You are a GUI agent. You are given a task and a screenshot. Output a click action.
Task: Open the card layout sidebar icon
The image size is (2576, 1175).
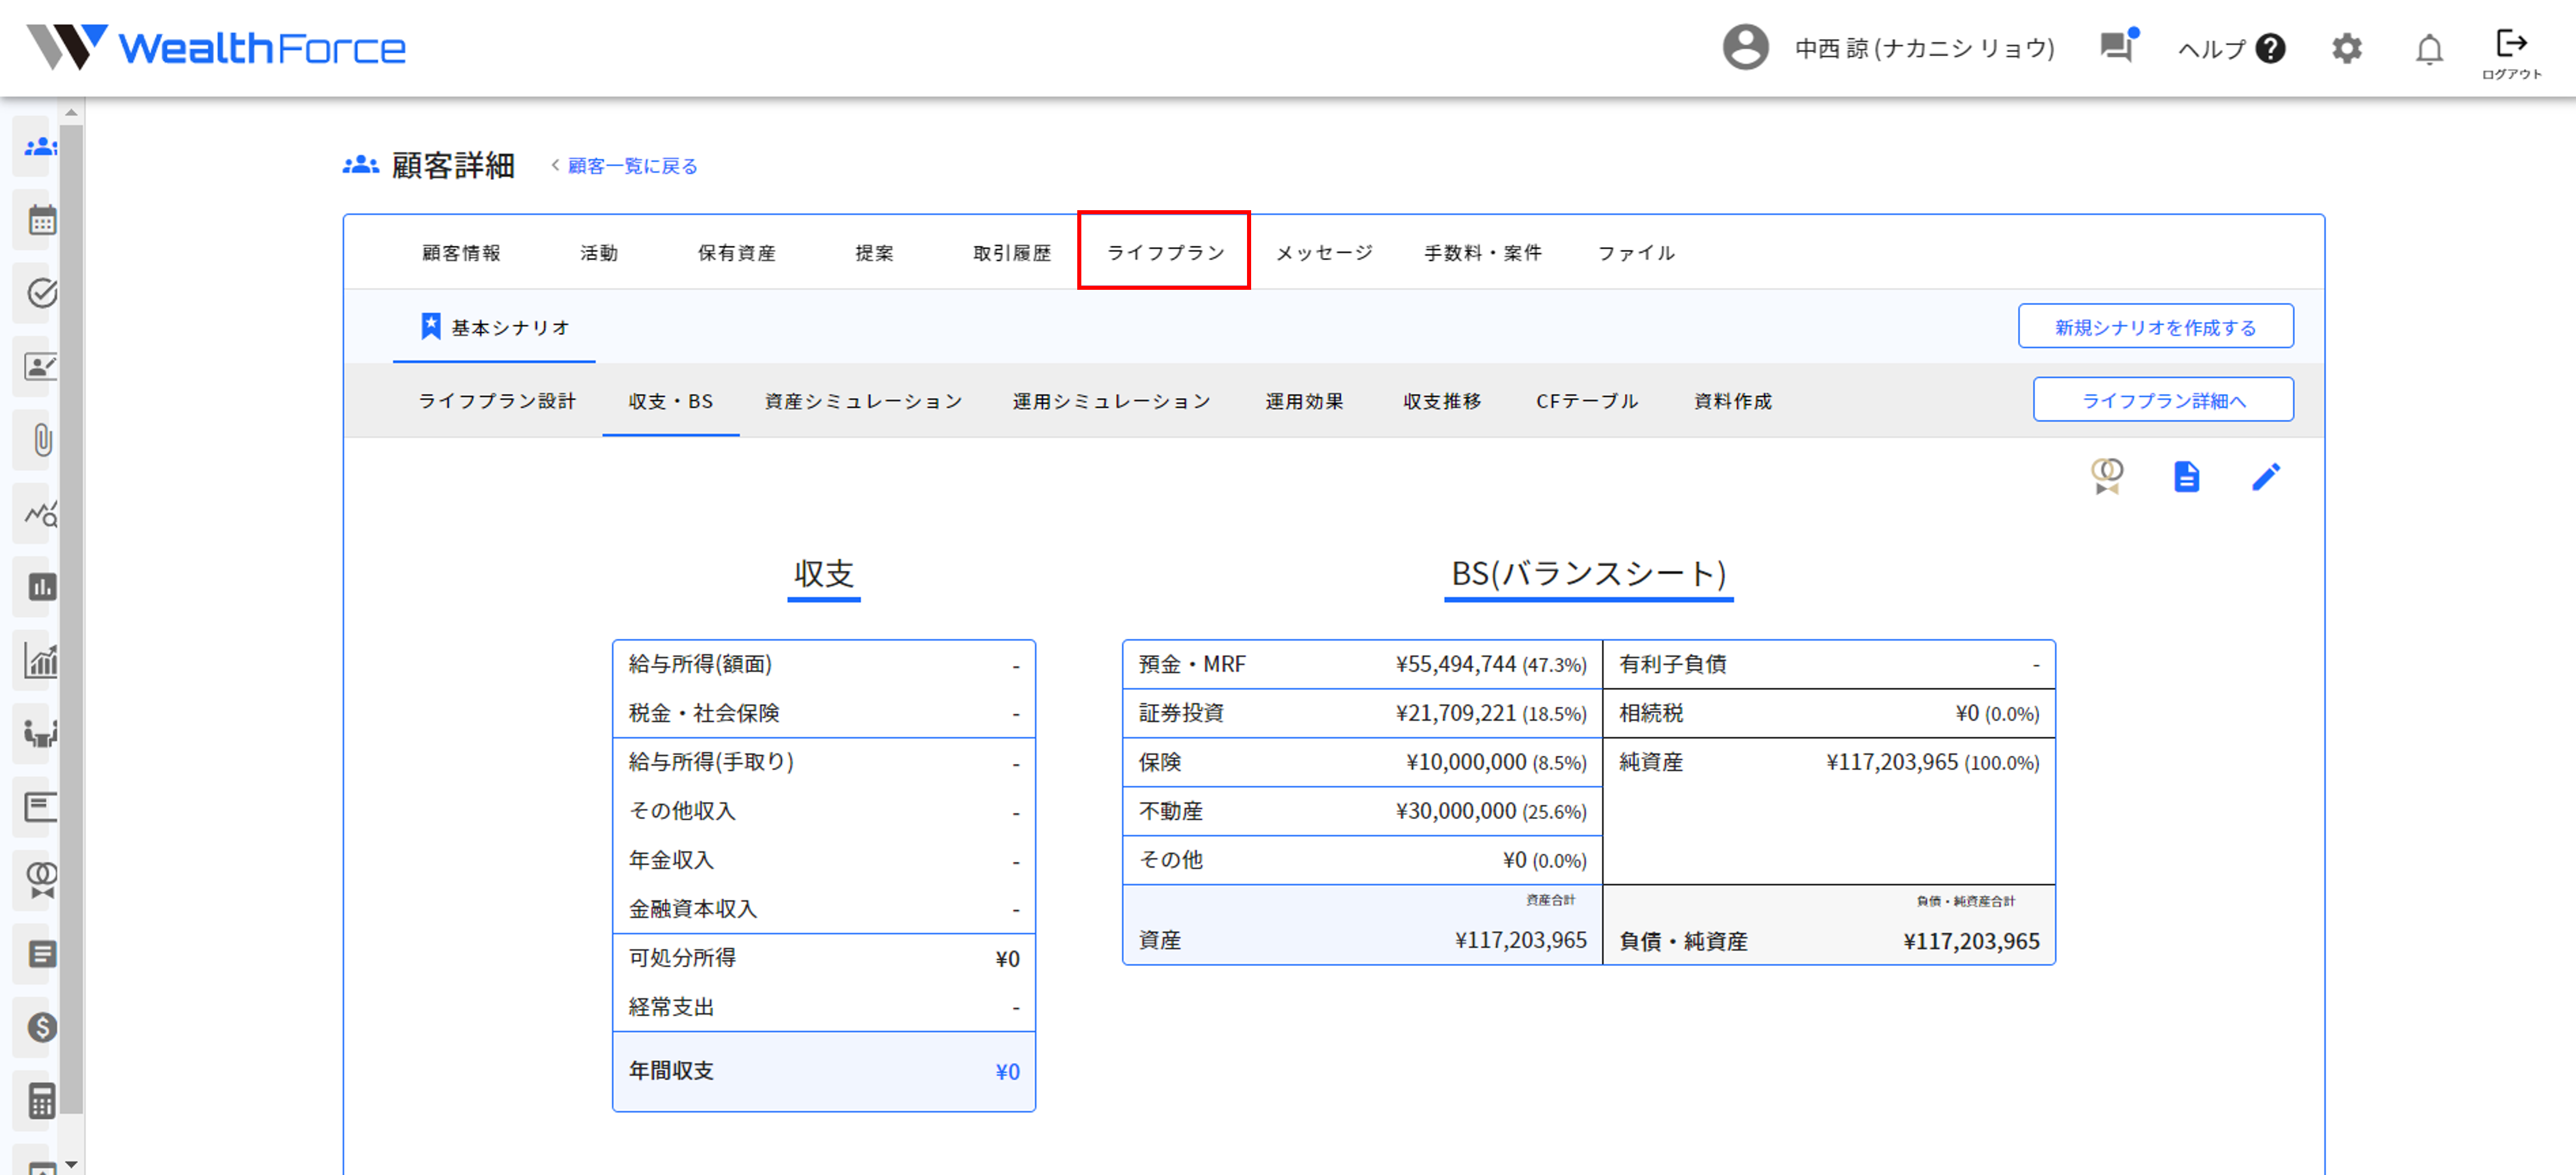click(41, 807)
